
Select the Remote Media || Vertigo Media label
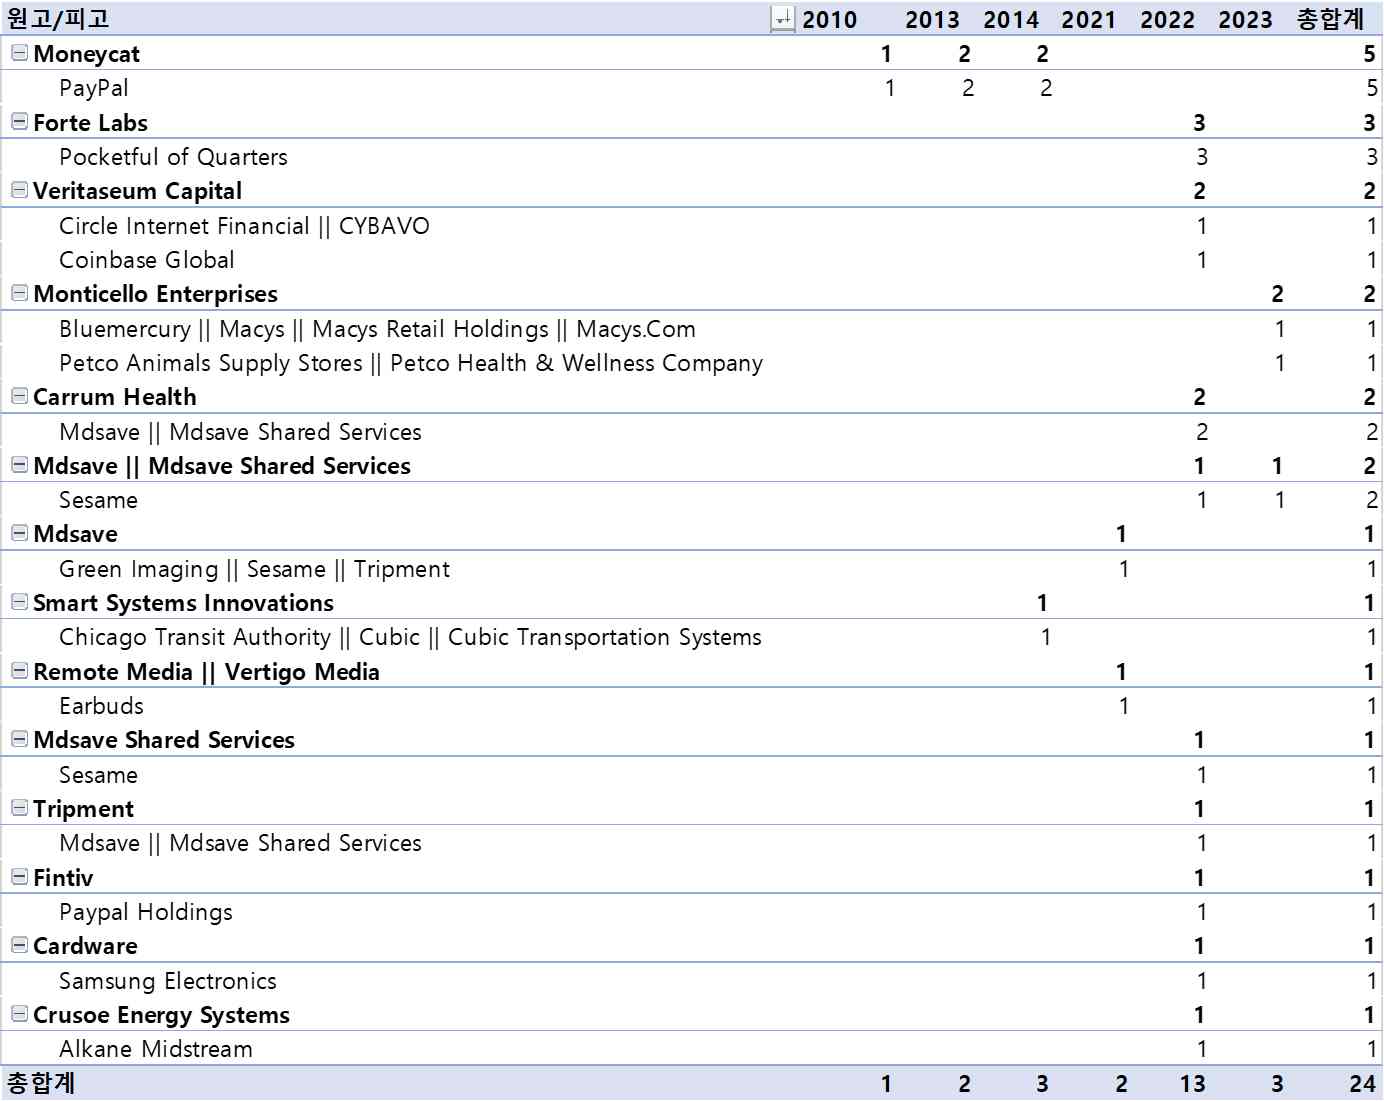click(x=206, y=672)
